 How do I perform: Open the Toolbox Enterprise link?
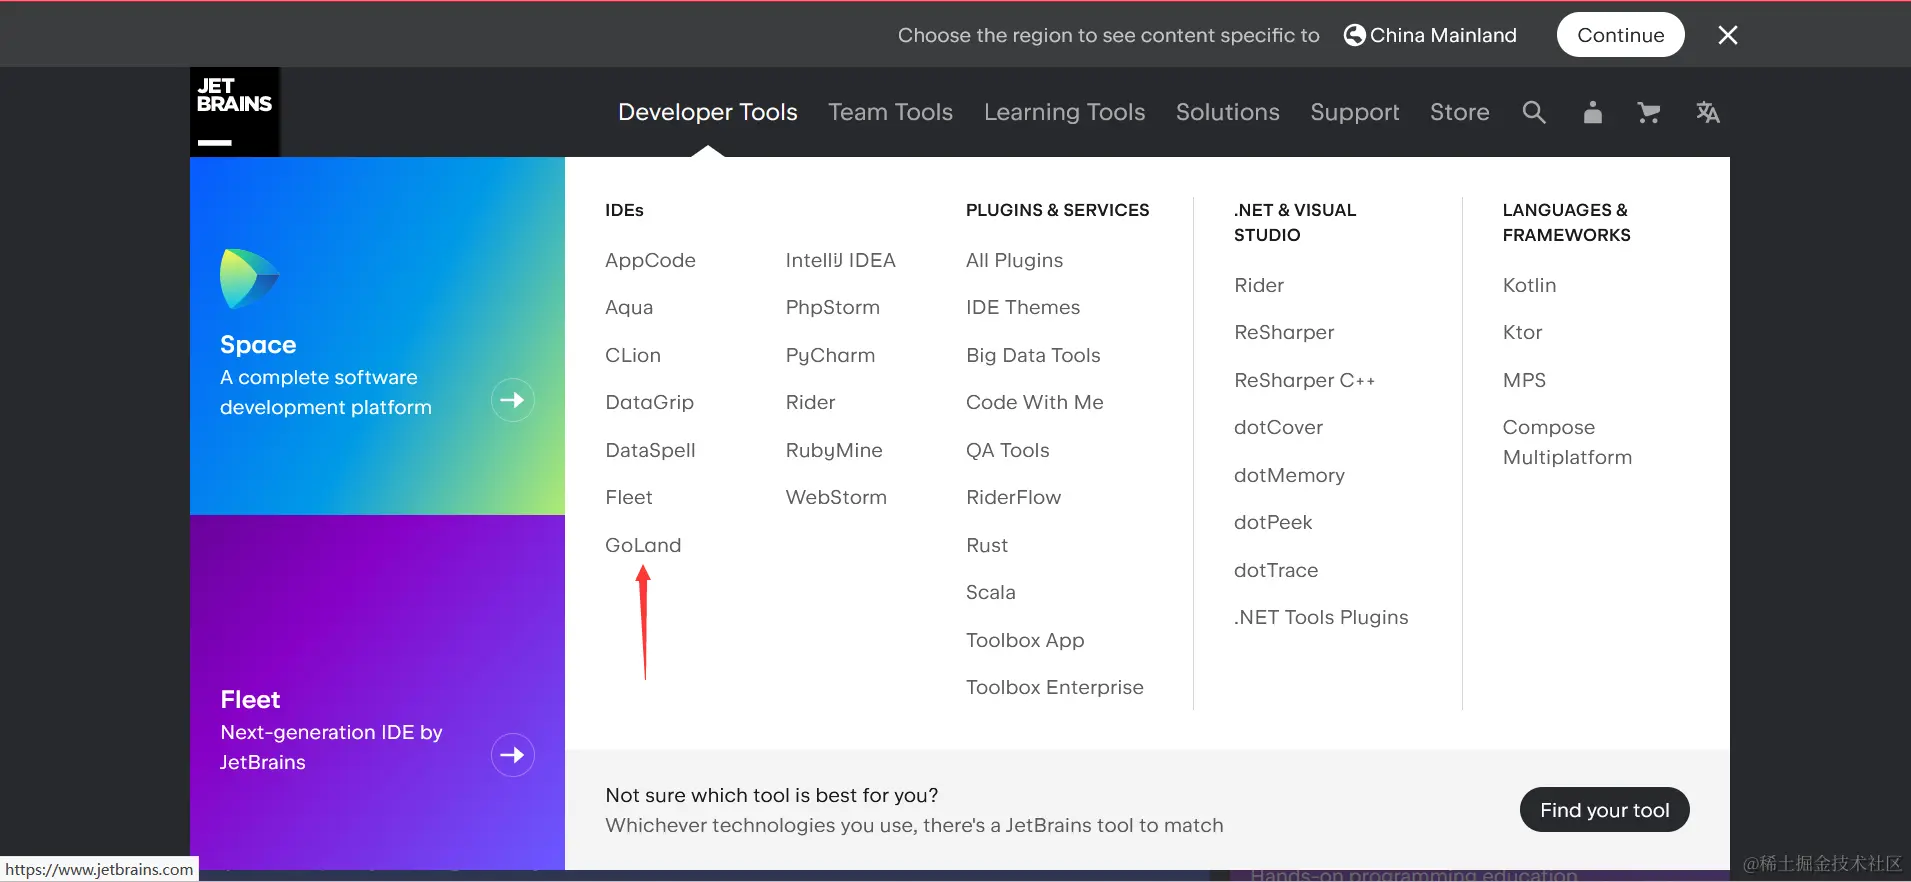click(x=1054, y=687)
